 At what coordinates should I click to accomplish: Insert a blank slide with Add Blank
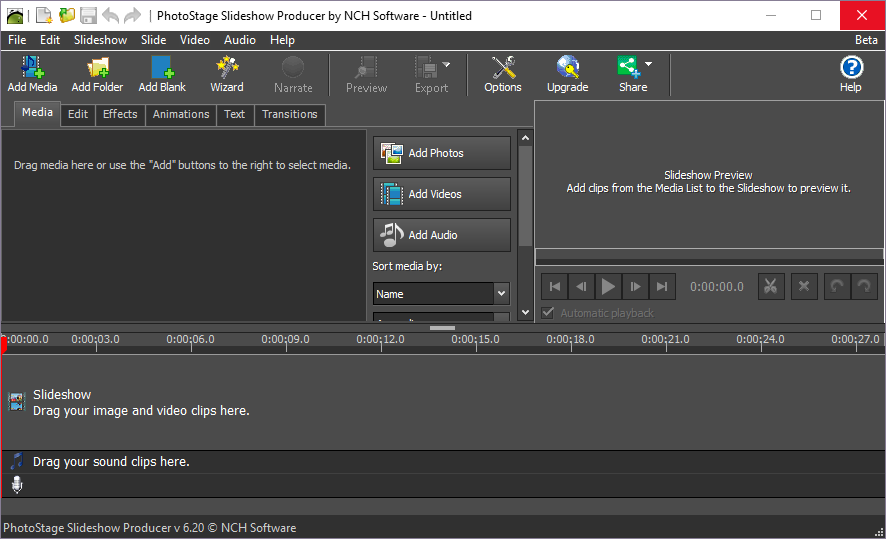coord(161,68)
